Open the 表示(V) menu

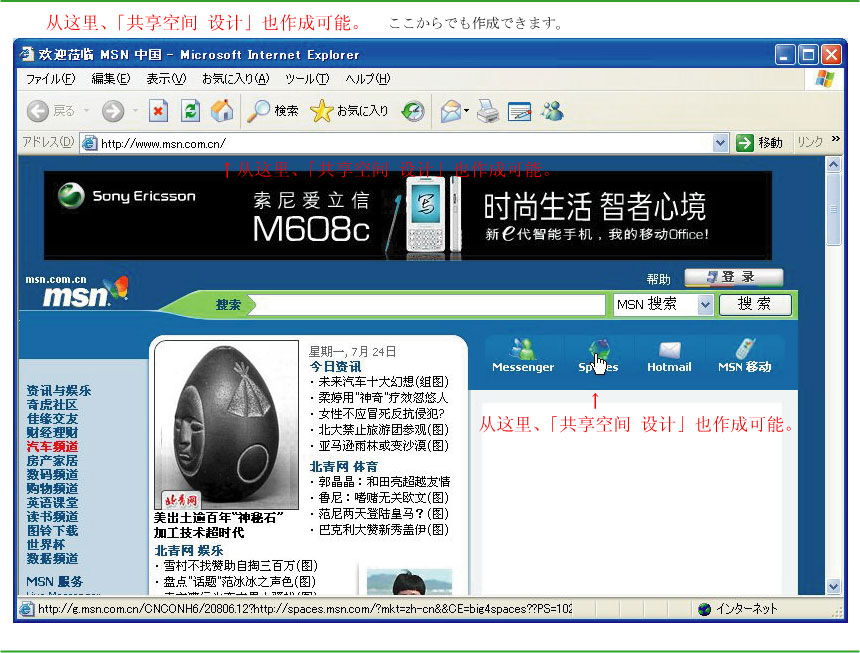[166, 79]
